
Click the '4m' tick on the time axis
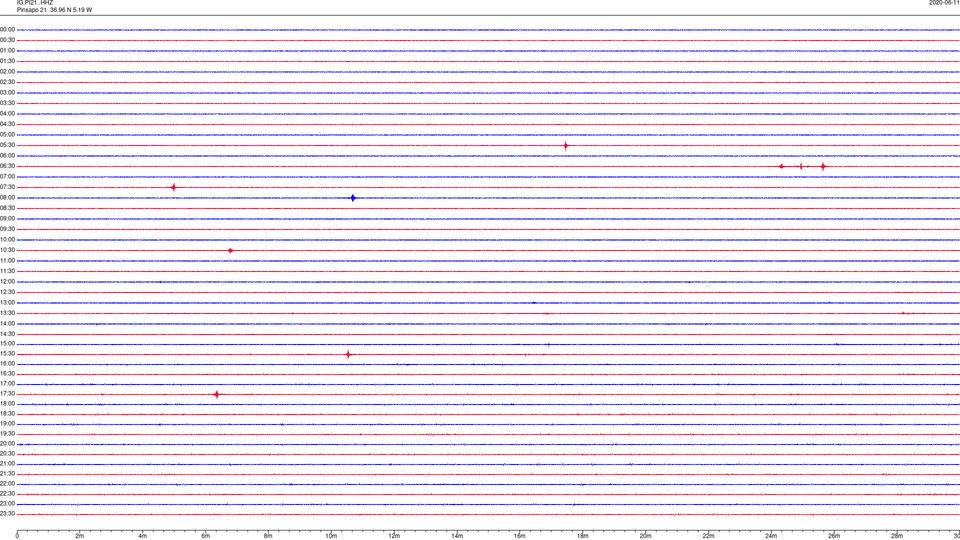143,536
